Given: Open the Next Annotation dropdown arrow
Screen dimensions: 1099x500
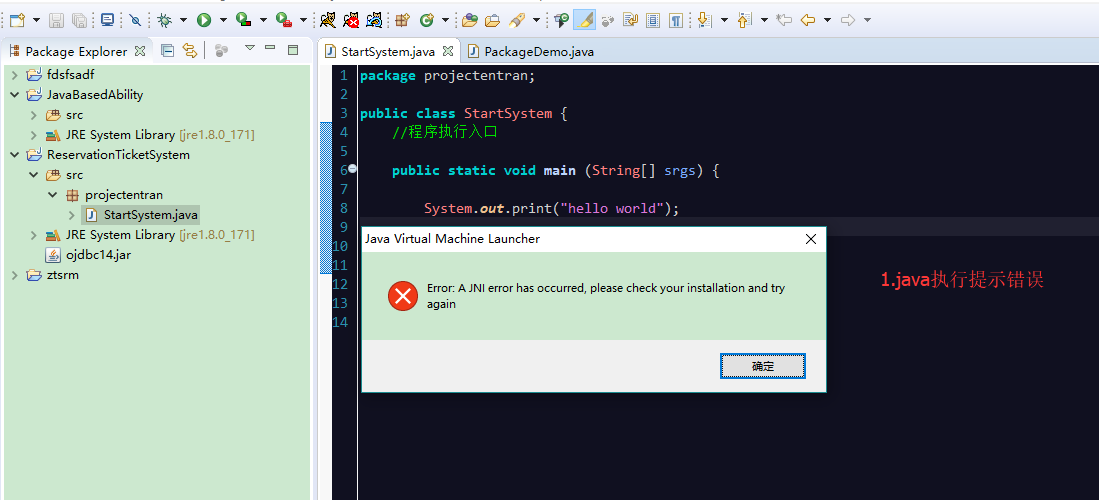Looking at the screenshot, I should 724,20.
